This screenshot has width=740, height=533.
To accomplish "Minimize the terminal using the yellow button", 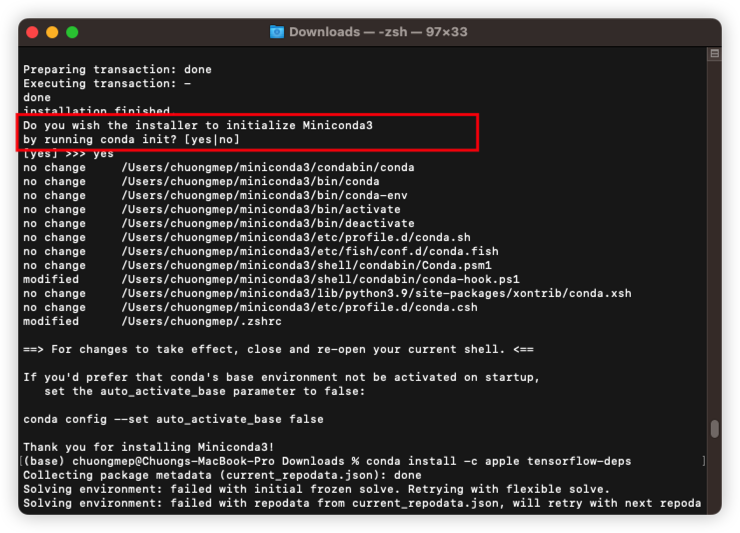I will (x=52, y=32).
